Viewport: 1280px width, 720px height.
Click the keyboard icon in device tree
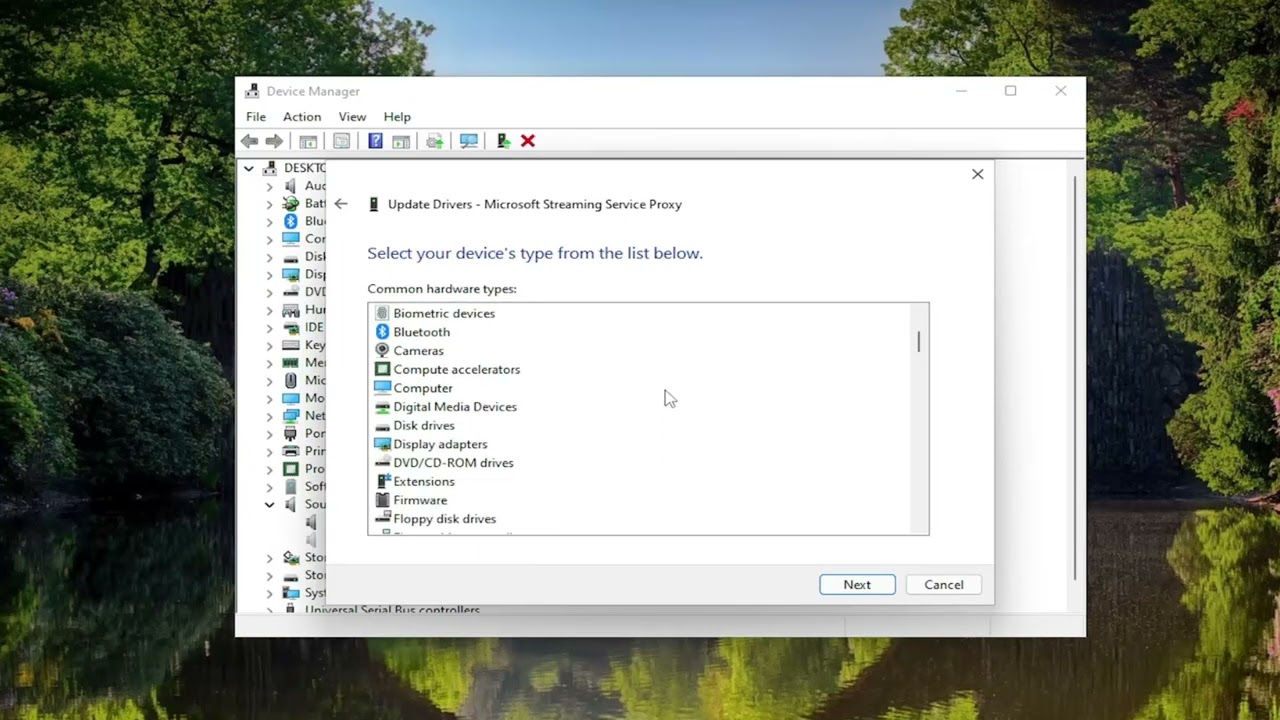pos(291,345)
